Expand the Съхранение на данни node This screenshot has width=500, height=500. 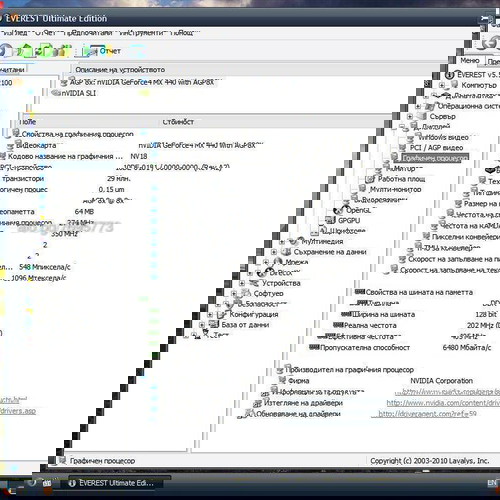(274, 252)
